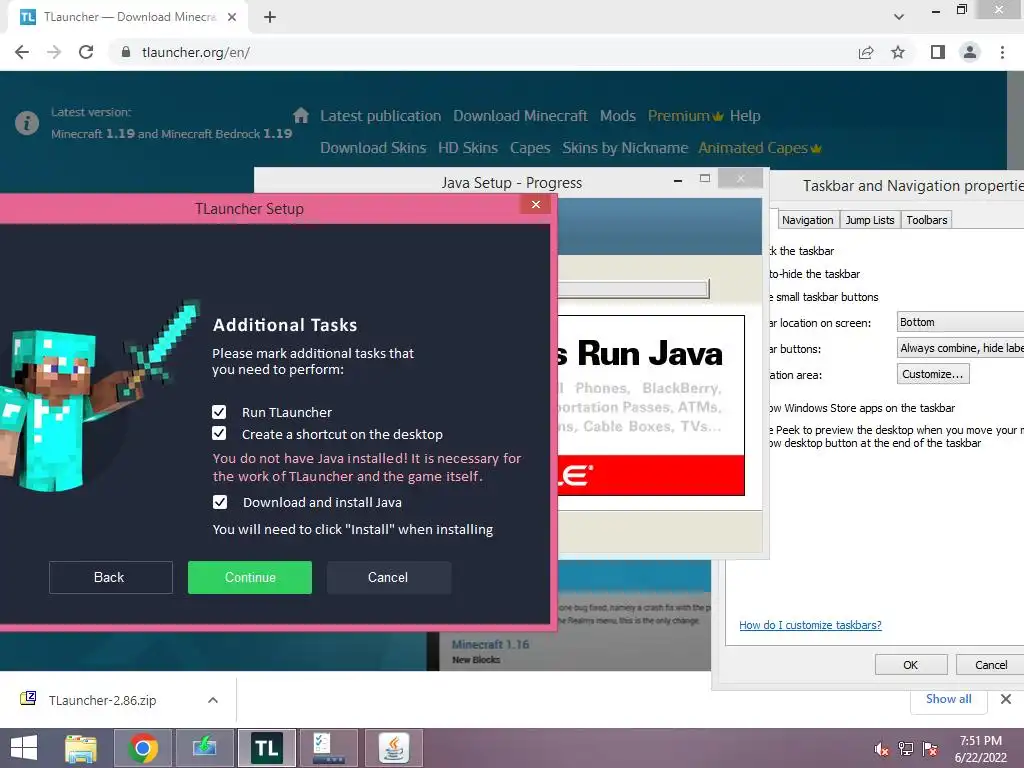Click the browser Back arrow
Viewport: 1024px width, 768px height.
22,52
